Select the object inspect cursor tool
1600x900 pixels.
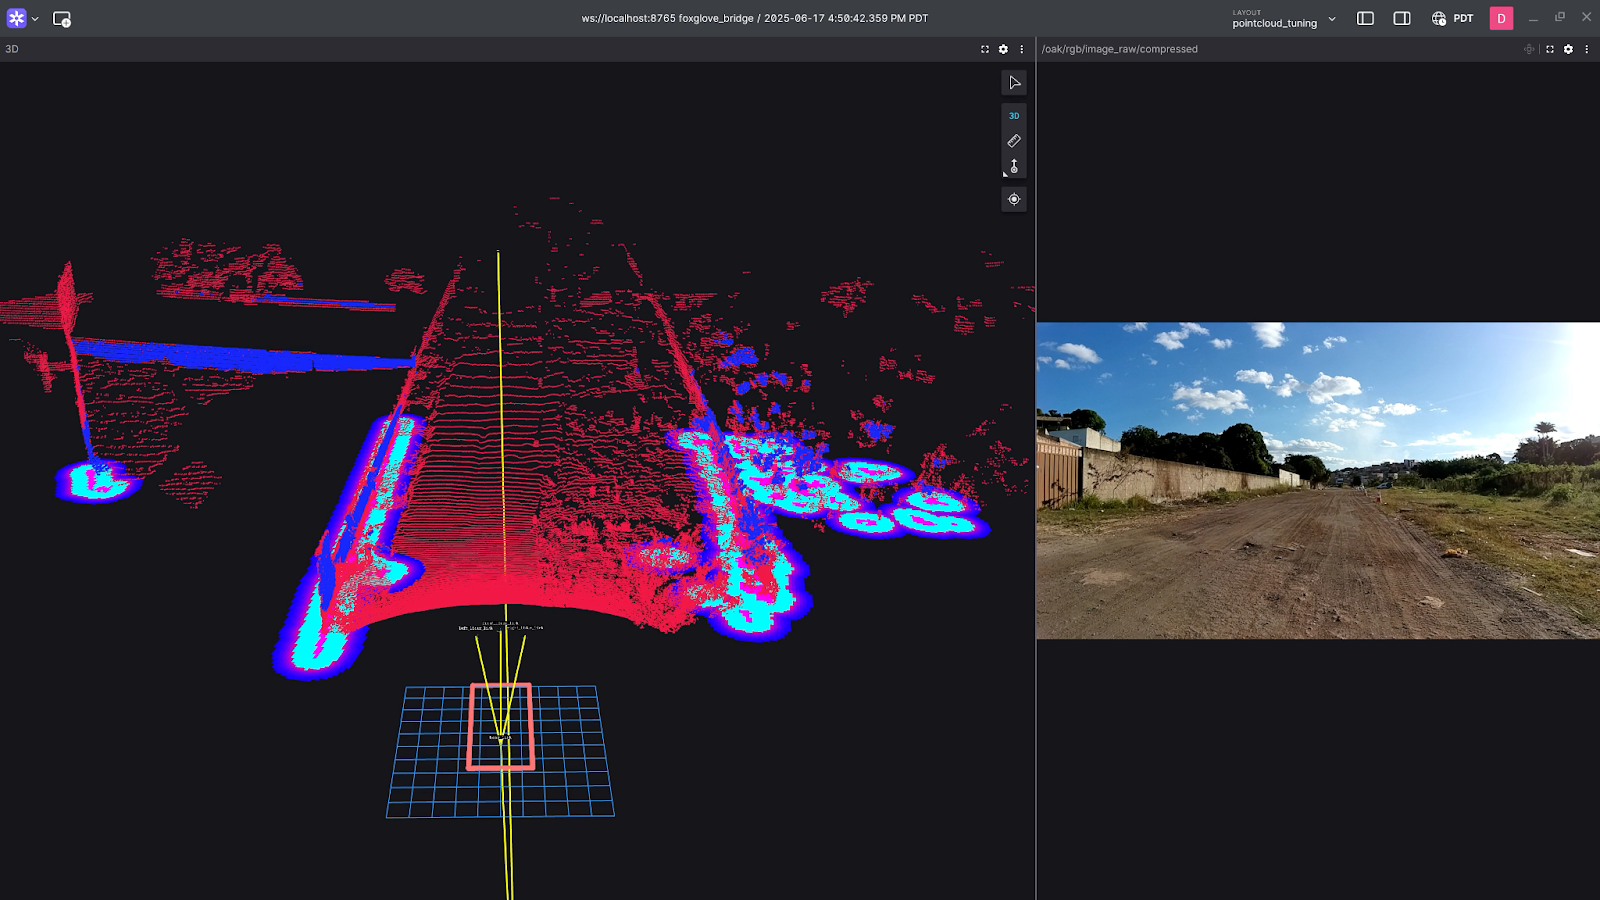pos(1014,83)
